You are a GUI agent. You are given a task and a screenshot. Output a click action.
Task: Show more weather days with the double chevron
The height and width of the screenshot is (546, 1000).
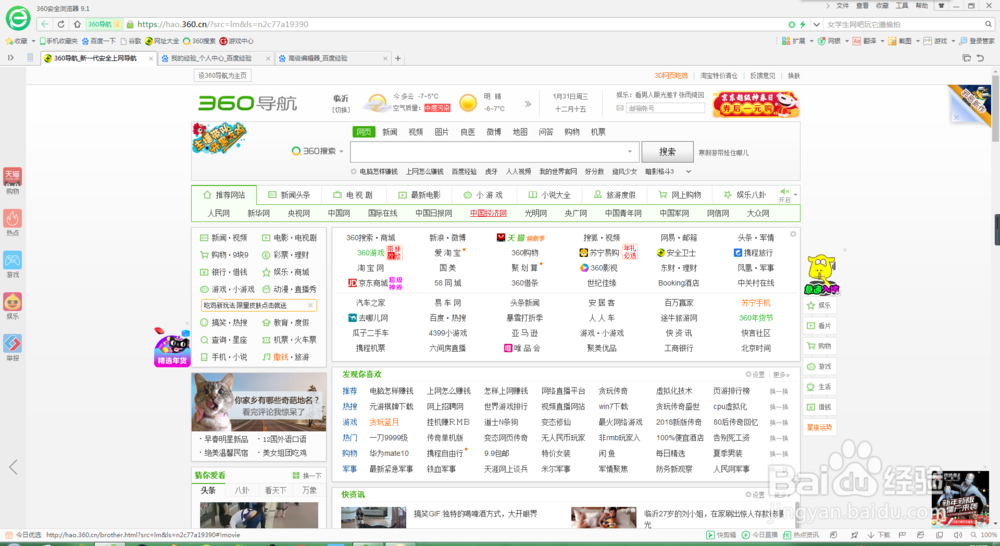point(528,103)
